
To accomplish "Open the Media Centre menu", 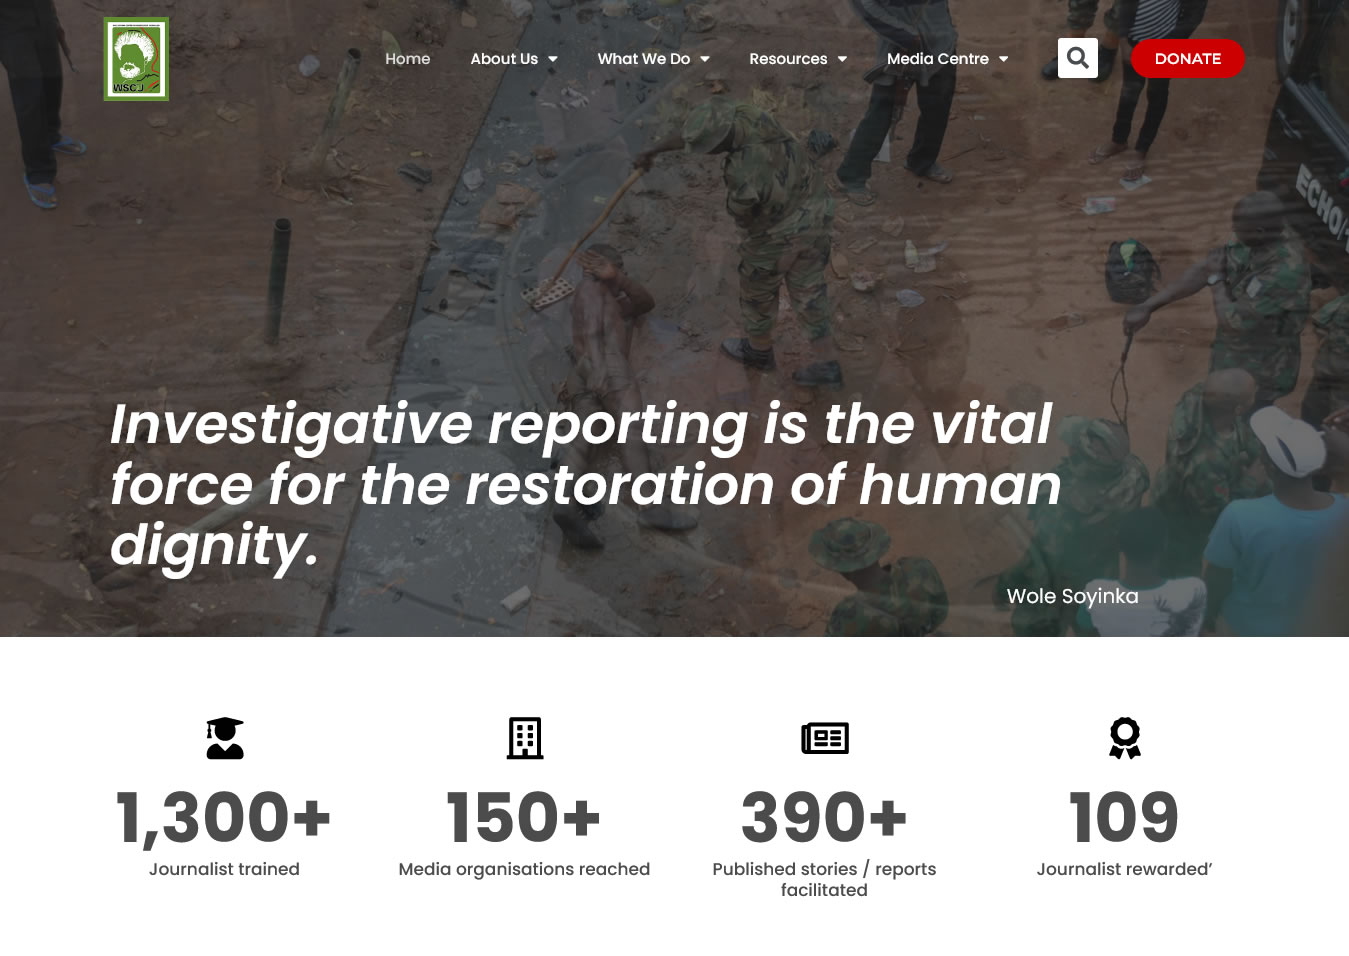I will [x=938, y=59].
